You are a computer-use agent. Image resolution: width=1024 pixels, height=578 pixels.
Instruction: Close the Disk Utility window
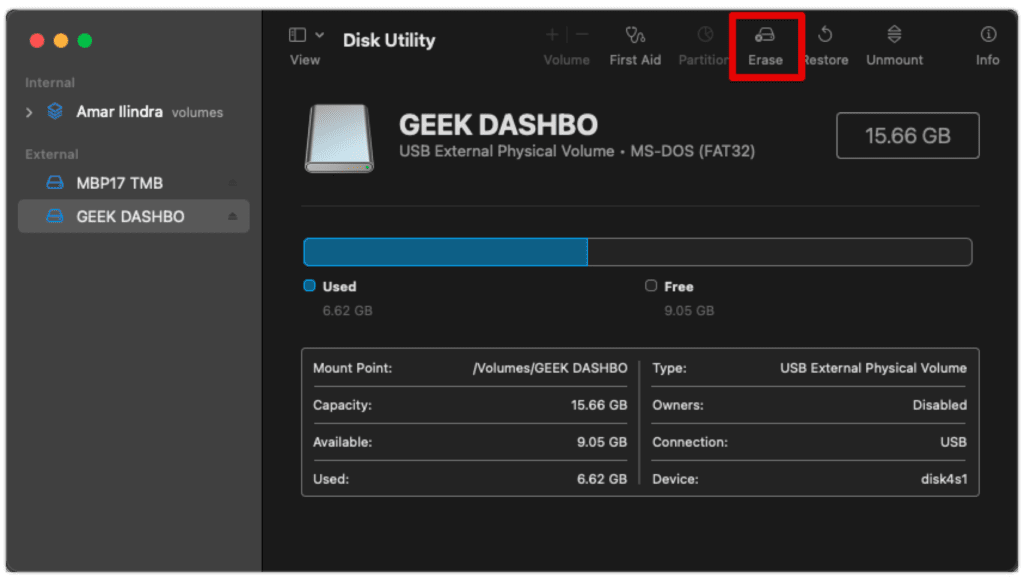tap(37, 40)
